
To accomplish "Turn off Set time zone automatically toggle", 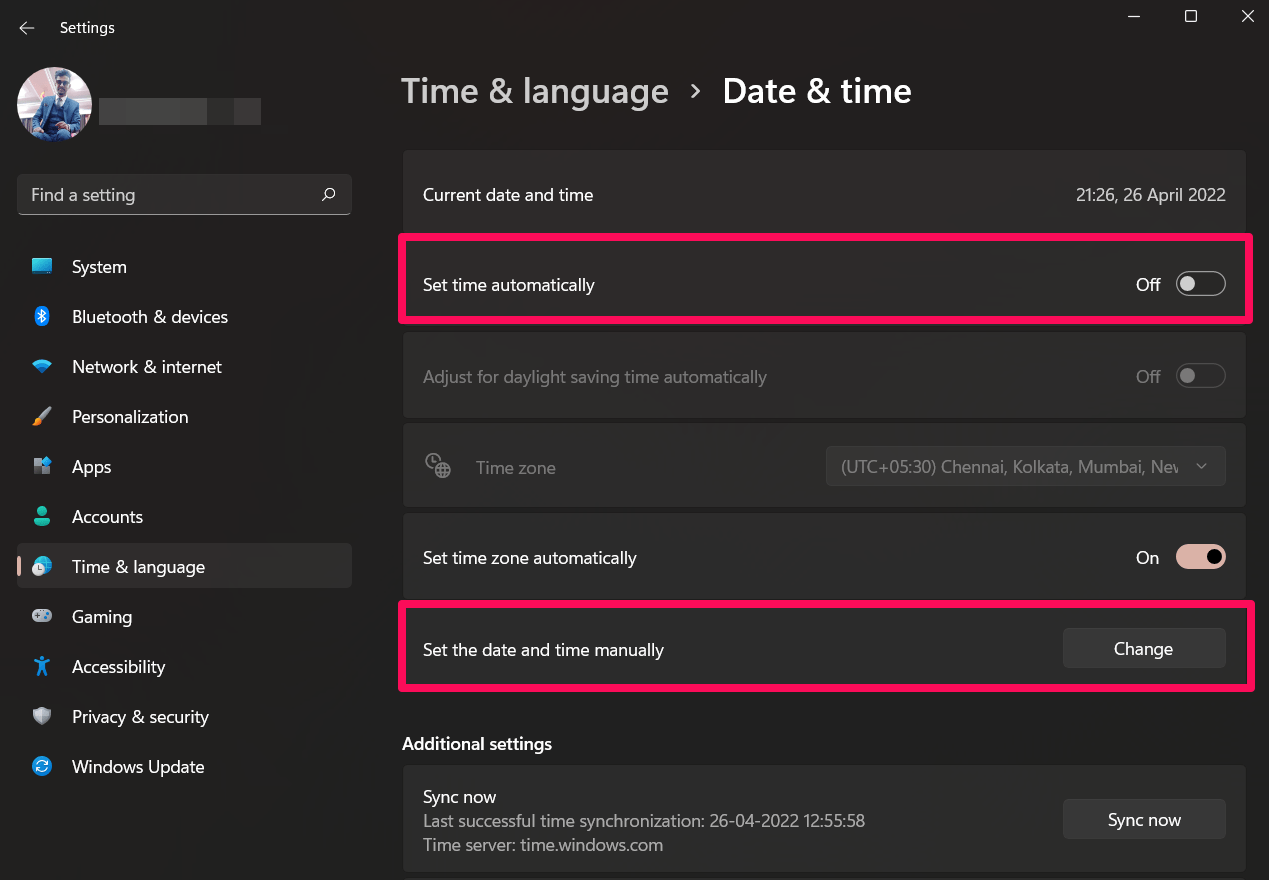I will 1200,558.
